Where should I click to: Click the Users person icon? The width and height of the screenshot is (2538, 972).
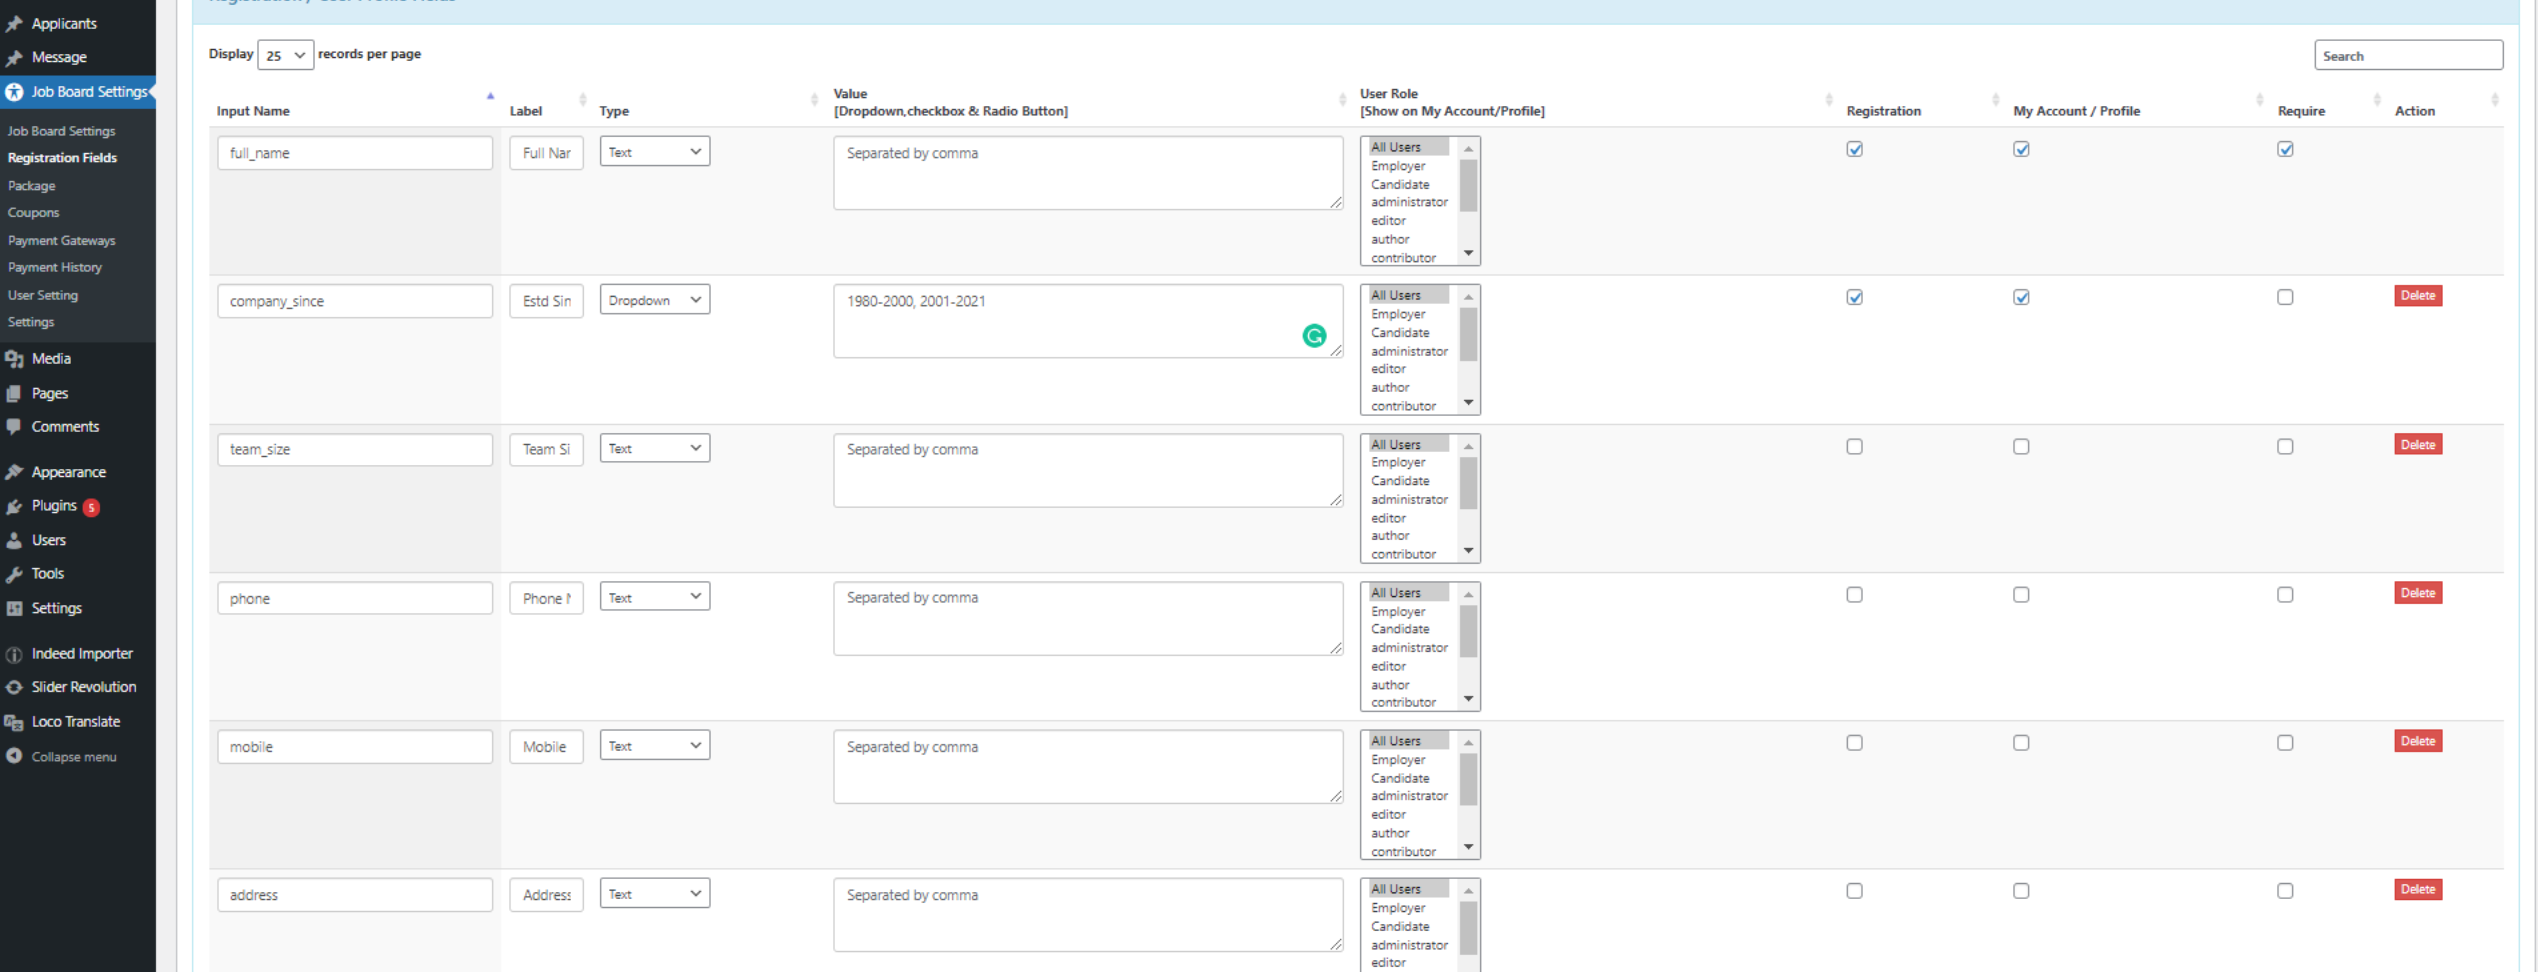14,540
